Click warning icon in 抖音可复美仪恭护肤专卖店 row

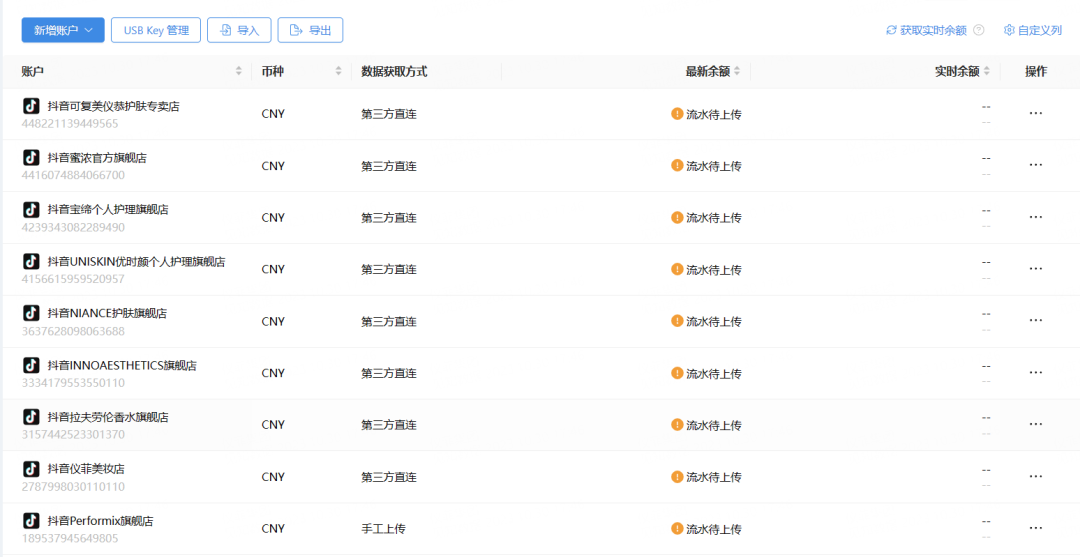tap(677, 114)
